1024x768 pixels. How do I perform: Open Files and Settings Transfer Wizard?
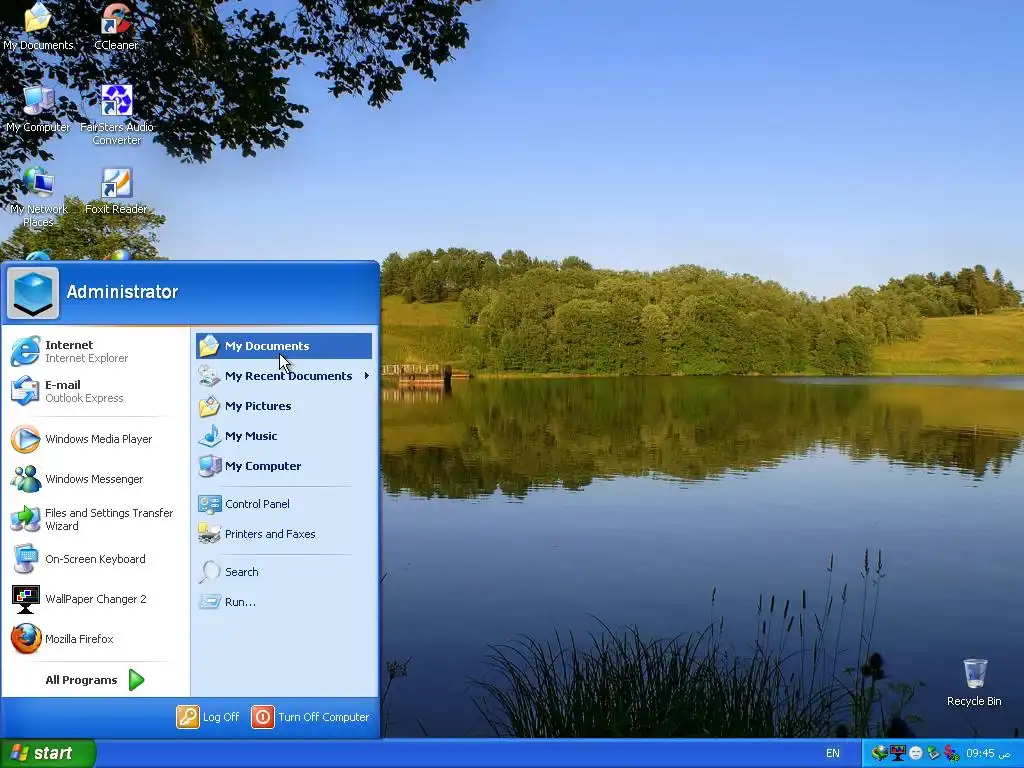95,519
